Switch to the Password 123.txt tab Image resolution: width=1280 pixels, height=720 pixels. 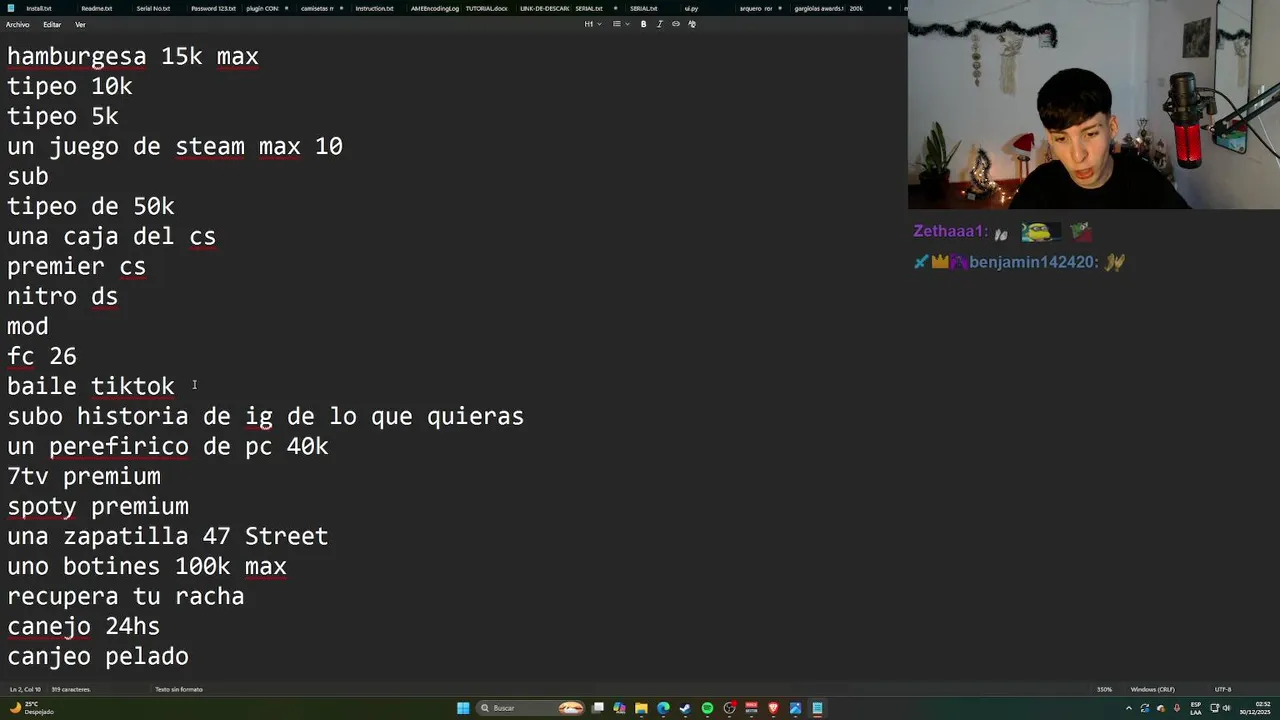click(x=213, y=8)
